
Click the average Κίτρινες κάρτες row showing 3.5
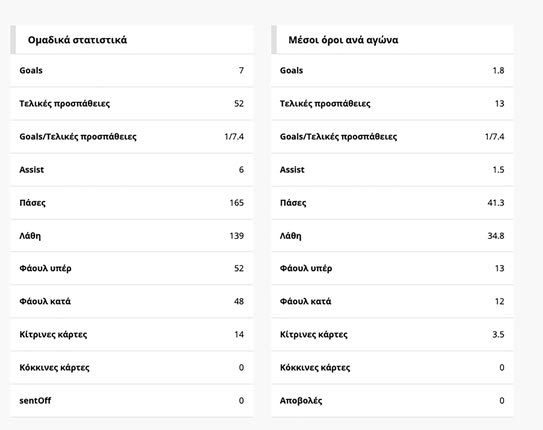tap(392, 334)
